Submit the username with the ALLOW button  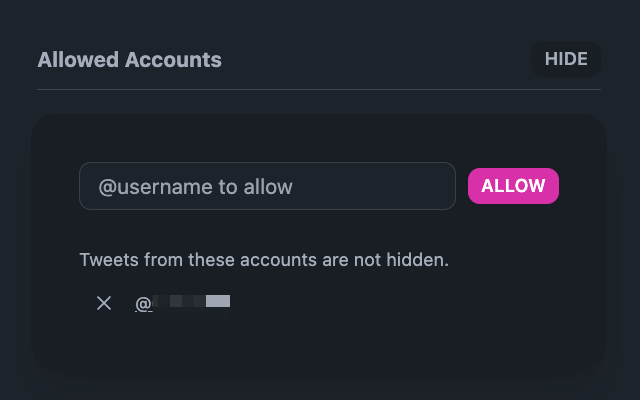(513, 186)
